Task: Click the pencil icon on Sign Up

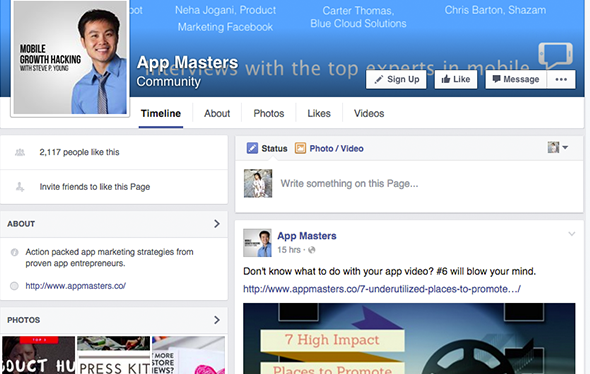Action: coord(379,79)
